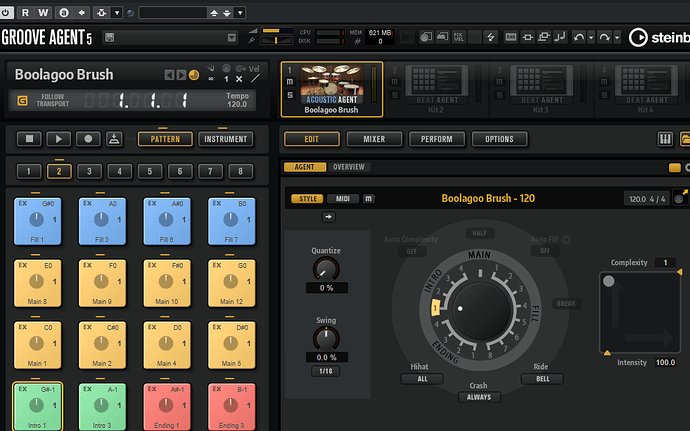690x431 pixels.
Task: Click the pattern play button
Action: [x=59, y=139]
